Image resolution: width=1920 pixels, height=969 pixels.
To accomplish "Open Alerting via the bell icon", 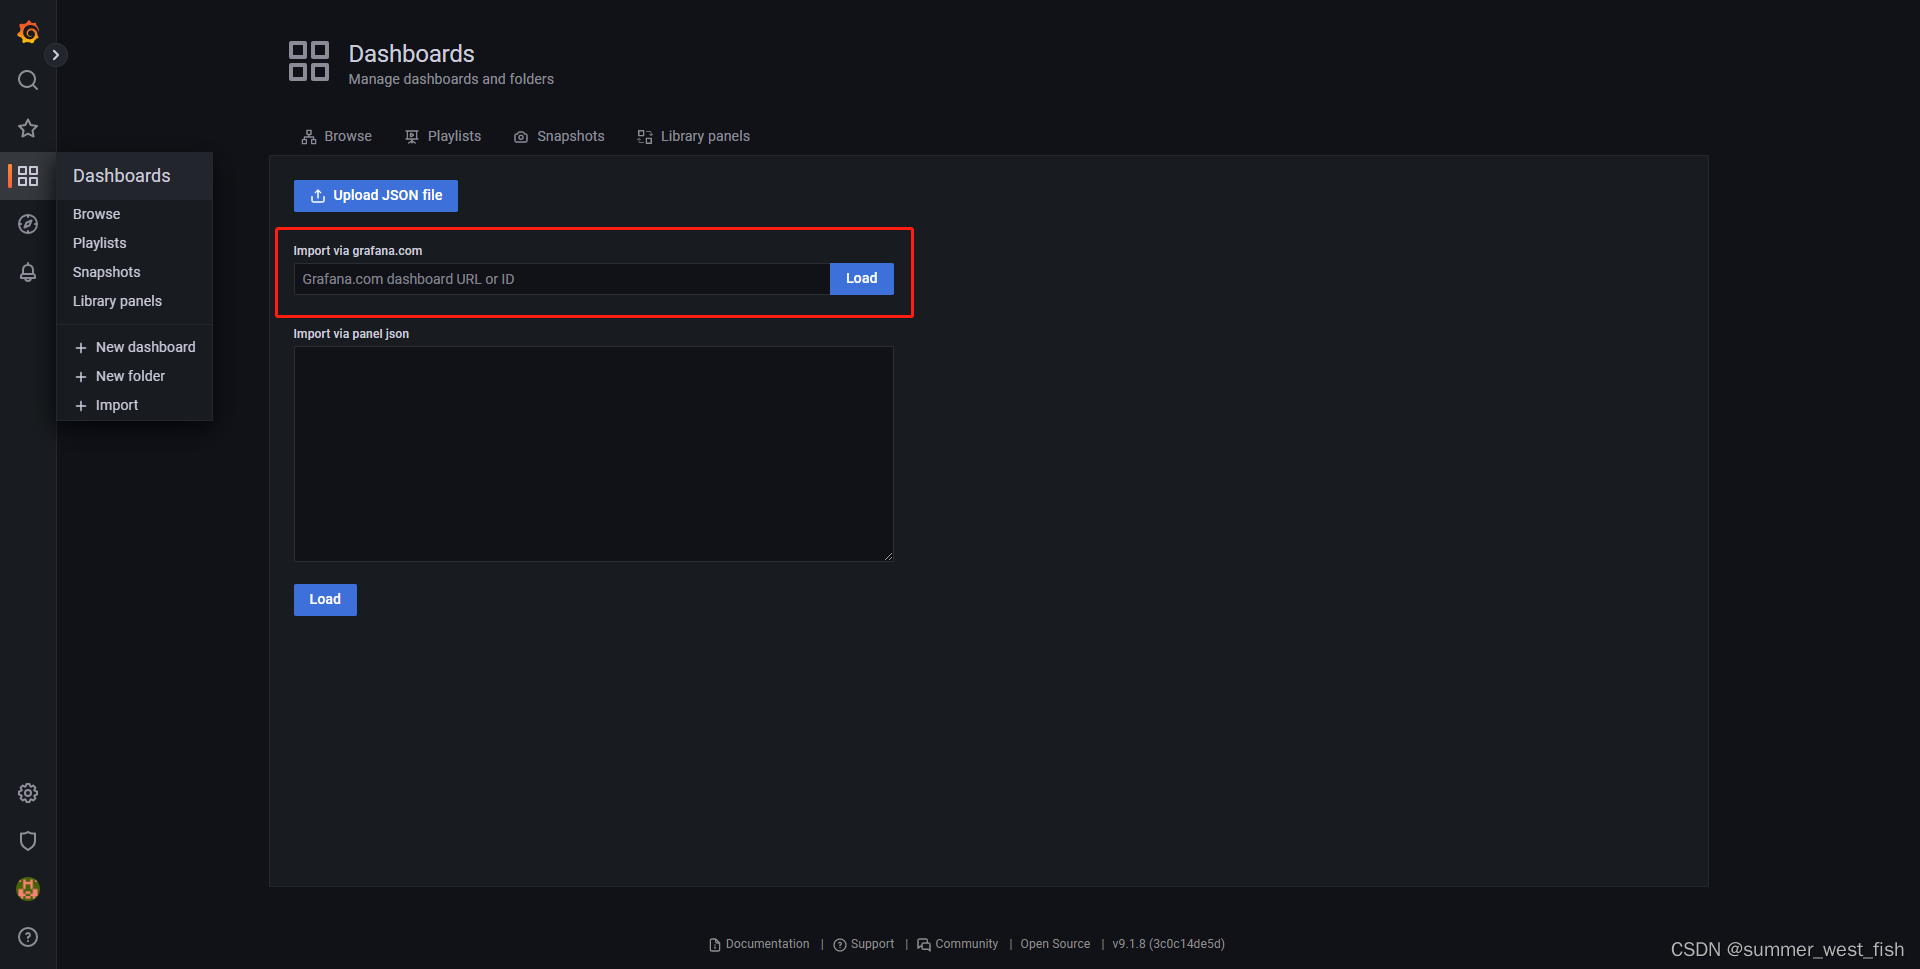I will coord(27,272).
